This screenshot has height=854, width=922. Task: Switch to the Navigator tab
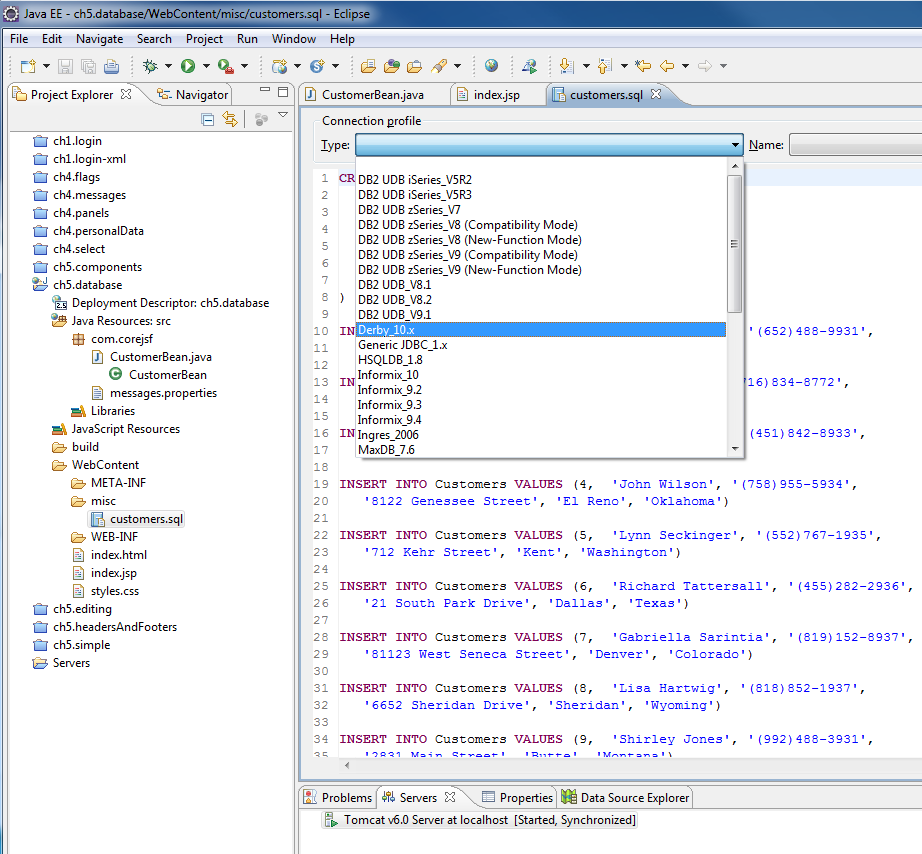pos(193,95)
